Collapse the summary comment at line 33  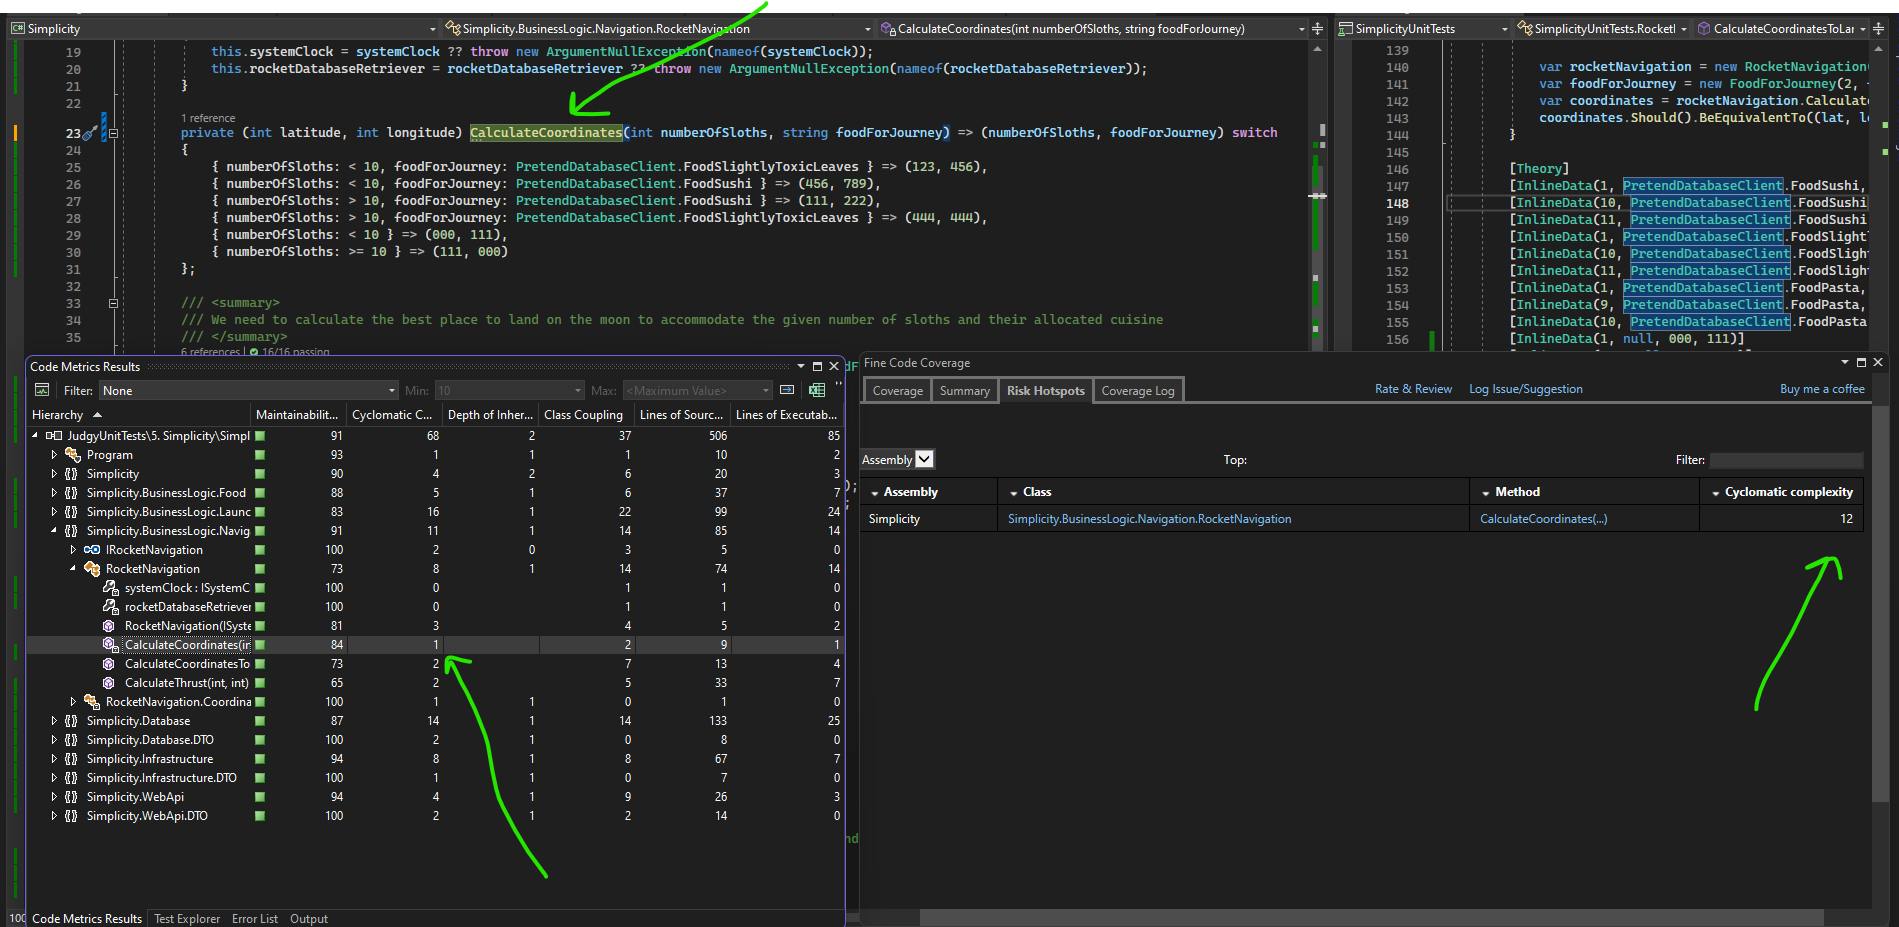tap(113, 303)
